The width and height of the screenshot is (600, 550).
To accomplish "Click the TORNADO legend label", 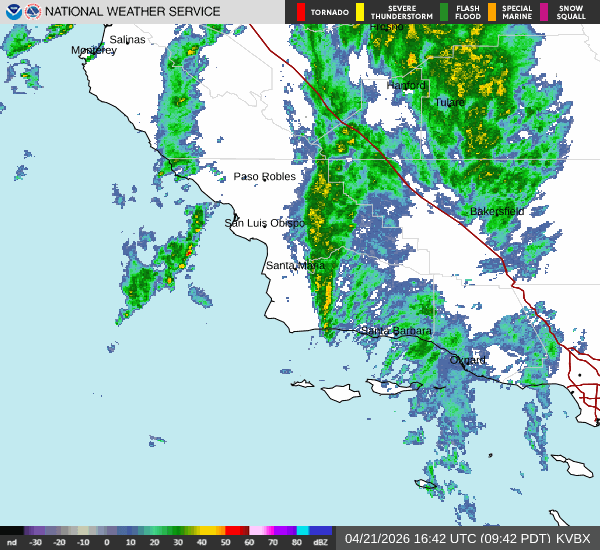I will (x=329, y=13).
